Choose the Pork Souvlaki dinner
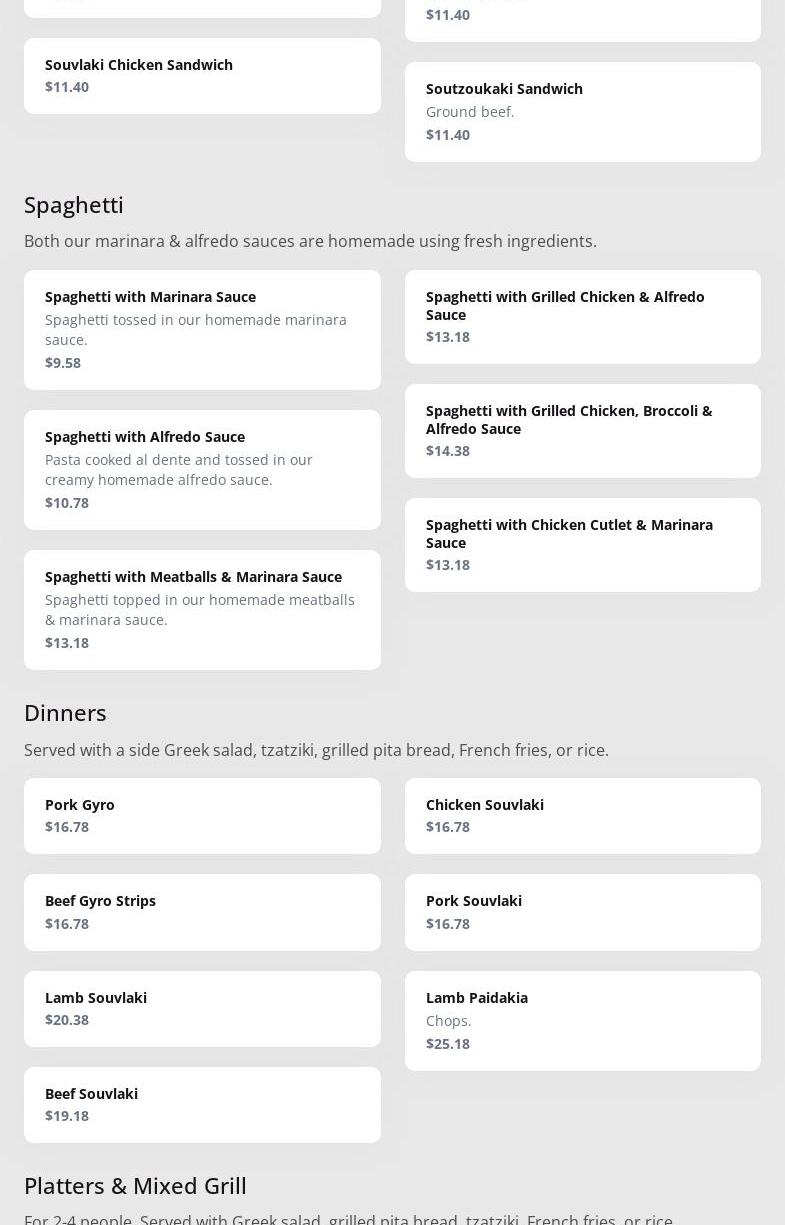 (x=582, y=911)
